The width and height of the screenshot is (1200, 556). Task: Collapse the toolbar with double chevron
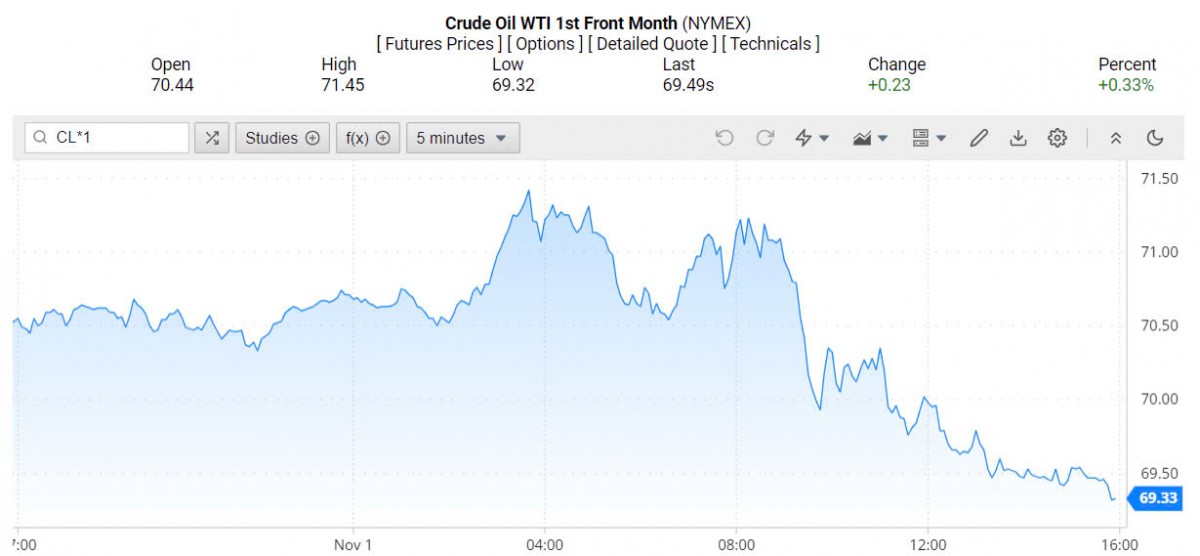pos(1116,138)
